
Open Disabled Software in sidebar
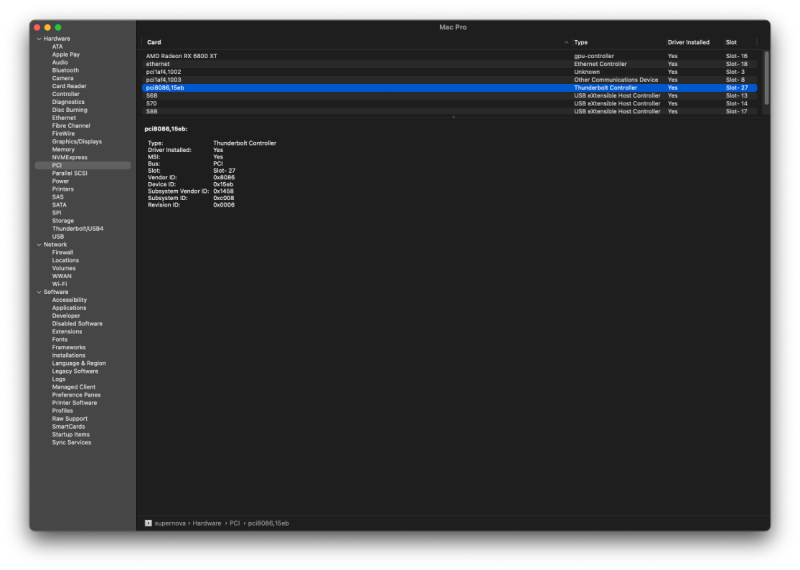coord(77,324)
